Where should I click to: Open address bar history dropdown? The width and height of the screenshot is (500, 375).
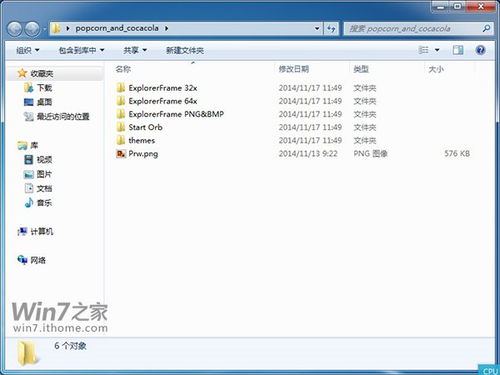coord(317,29)
